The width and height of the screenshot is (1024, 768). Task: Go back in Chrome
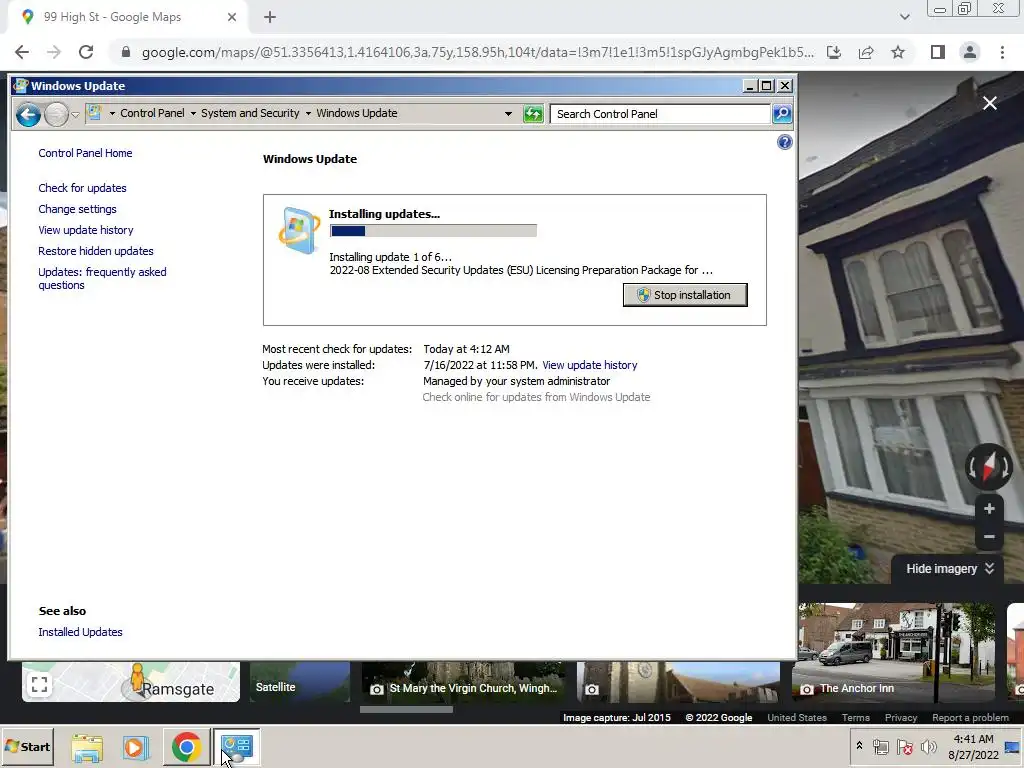click(x=22, y=52)
